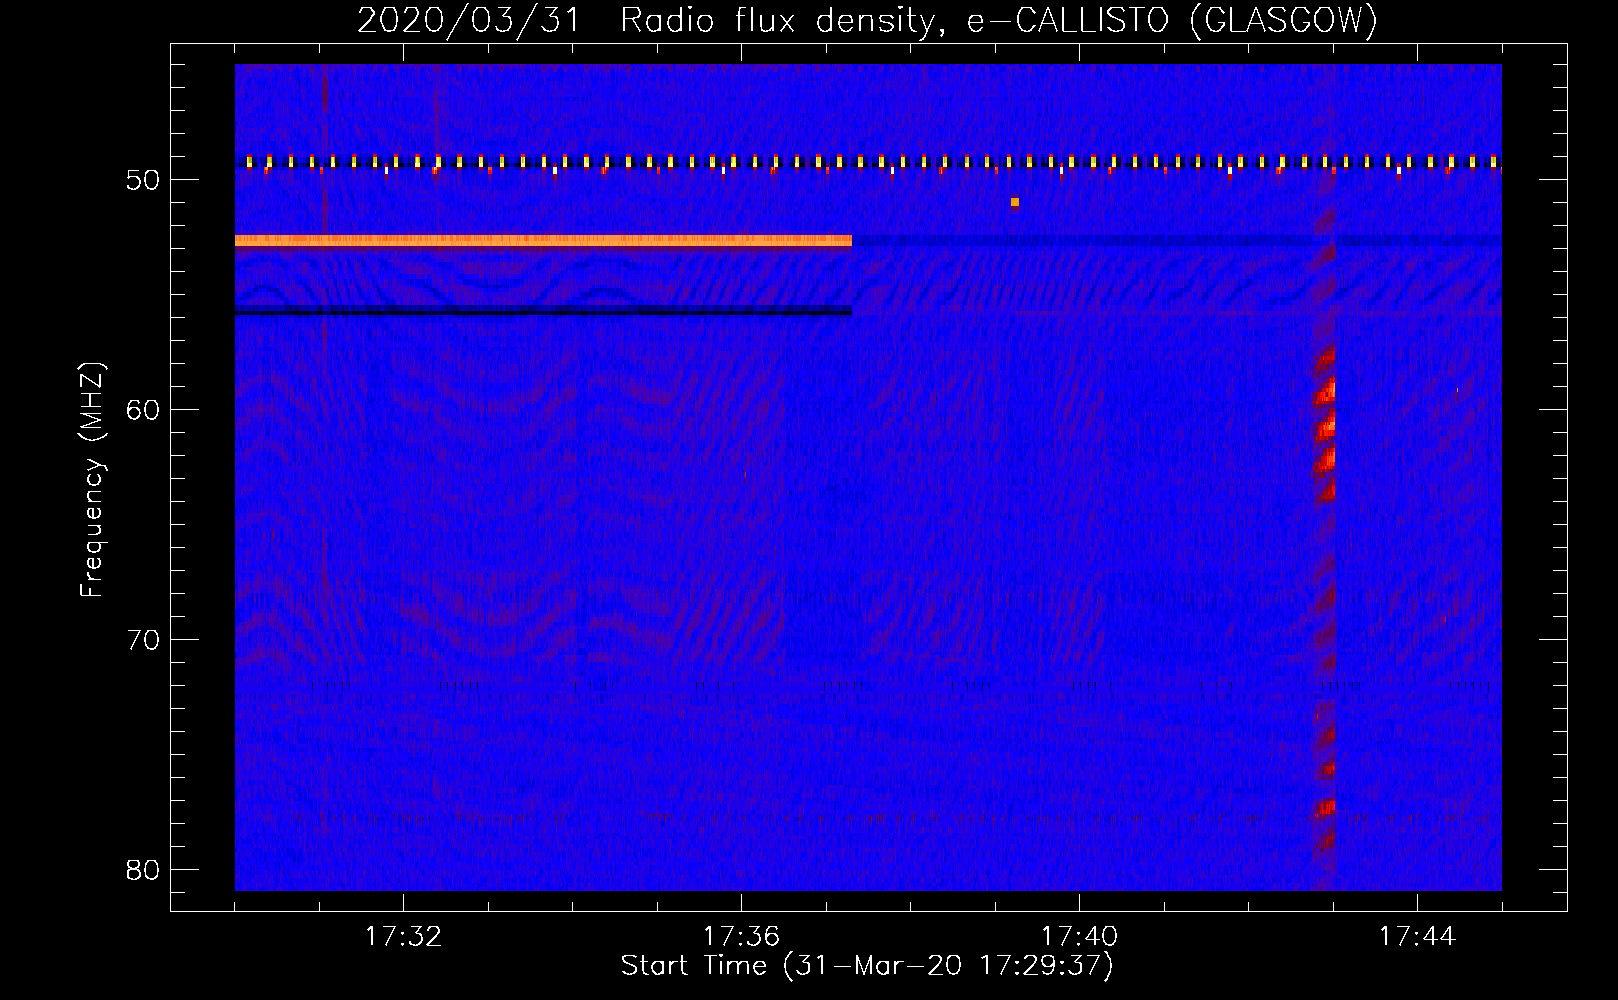
Task: Click the 70 MHz frequency tick label
Action: pyautogui.click(x=143, y=640)
